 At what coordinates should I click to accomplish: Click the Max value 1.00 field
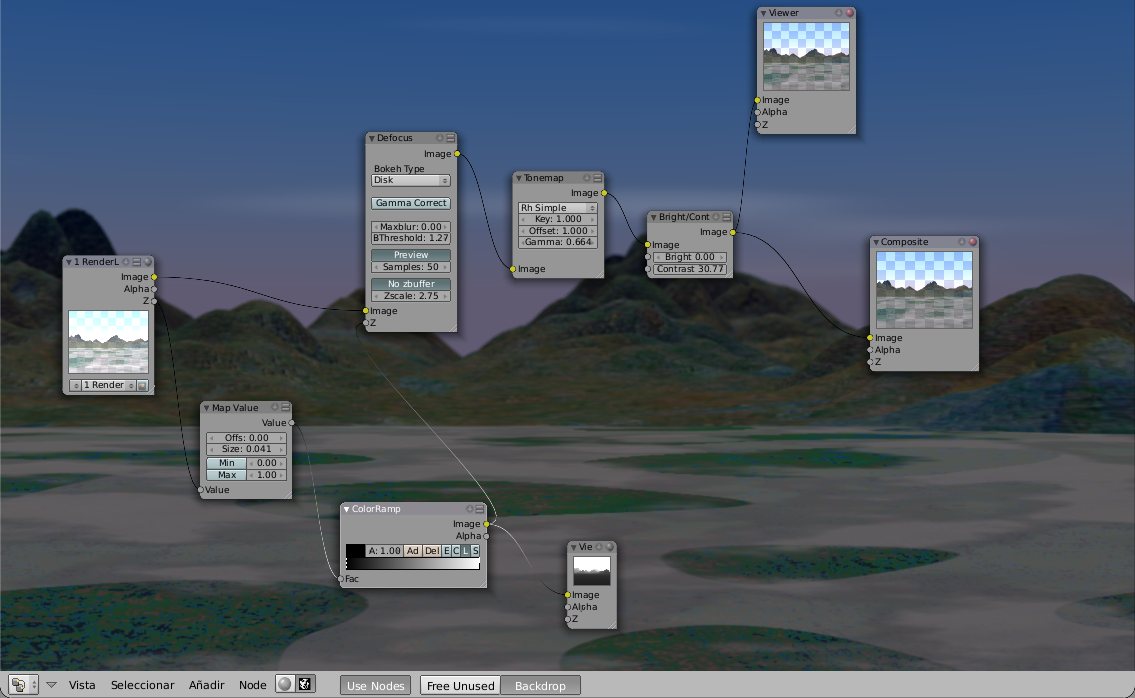point(267,475)
